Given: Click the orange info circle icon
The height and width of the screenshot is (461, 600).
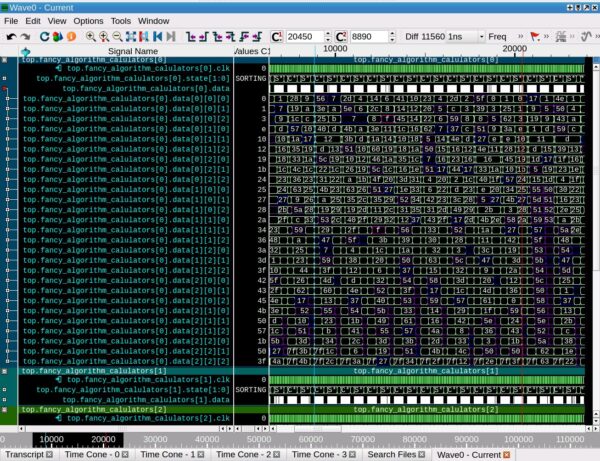Looking at the screenshot, I should [71, 37].
